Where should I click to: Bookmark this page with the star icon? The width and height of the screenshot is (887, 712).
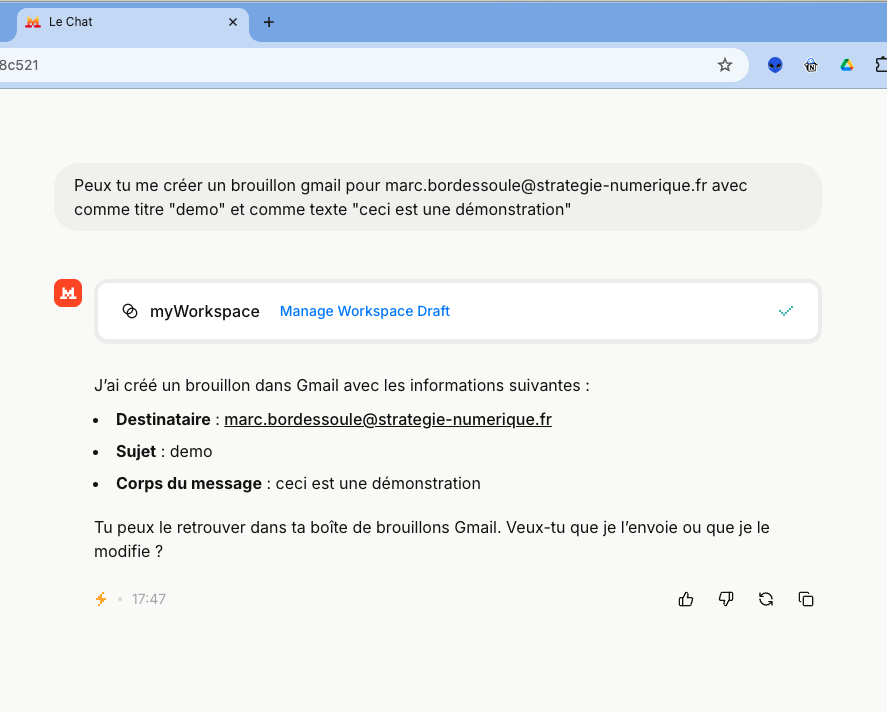725,65
